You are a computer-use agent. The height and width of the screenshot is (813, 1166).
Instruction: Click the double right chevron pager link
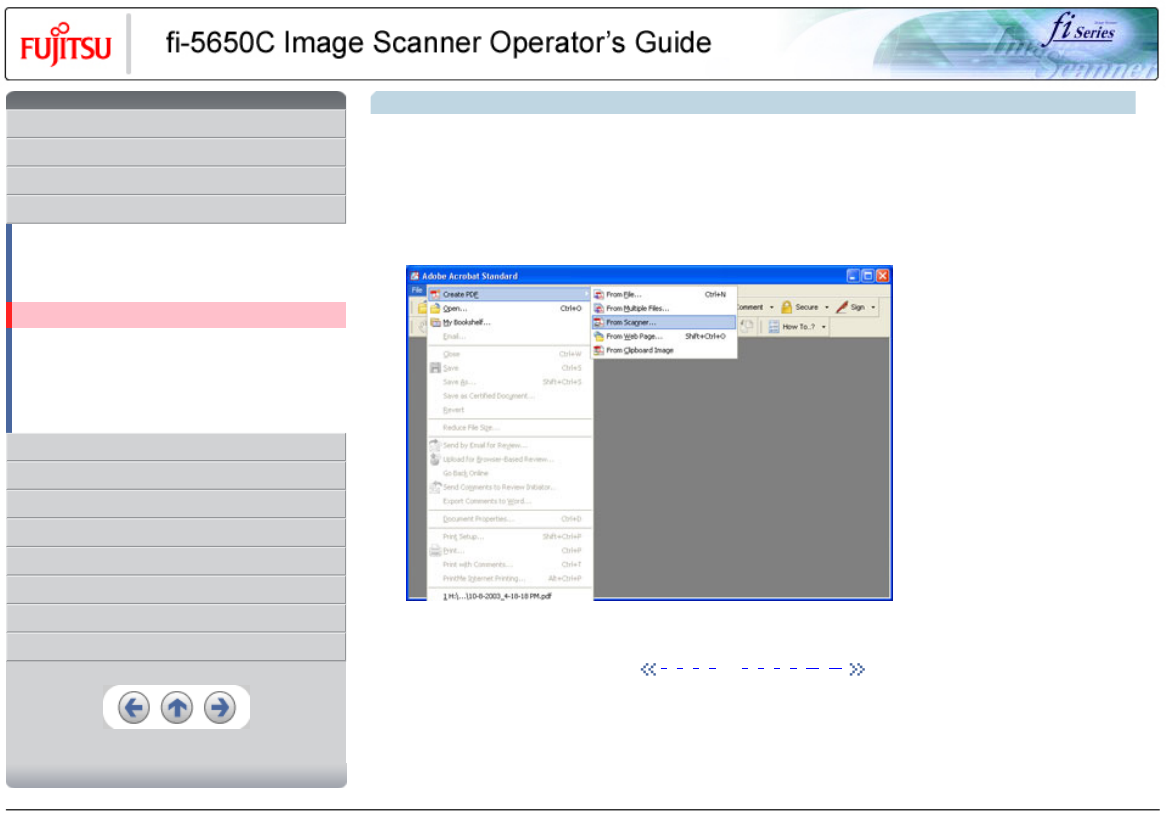pyautogui.click(x=857, y=669)
